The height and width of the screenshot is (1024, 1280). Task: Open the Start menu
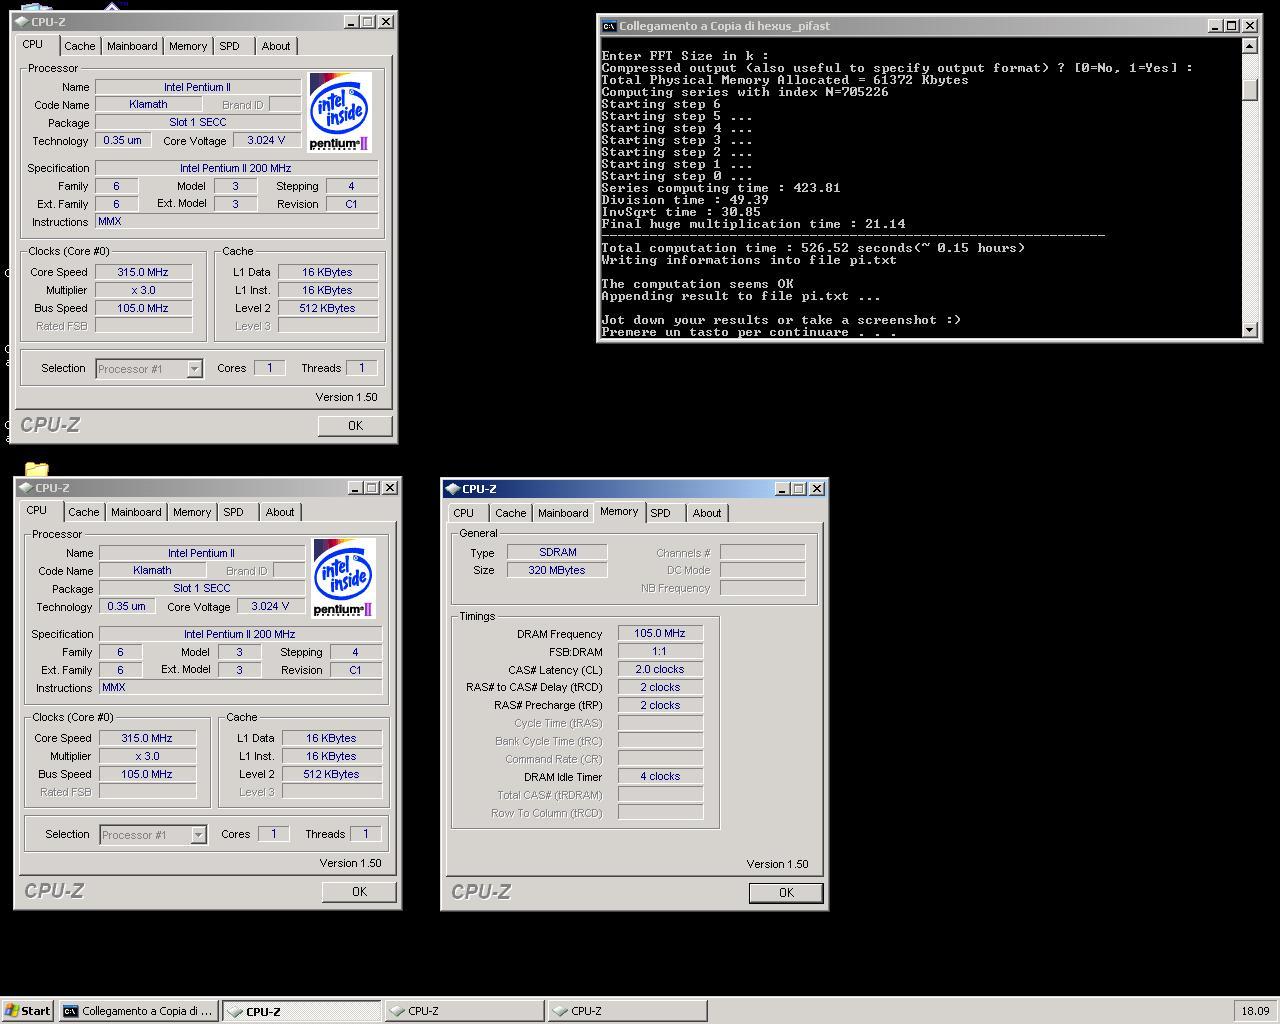pos(27,1011)
